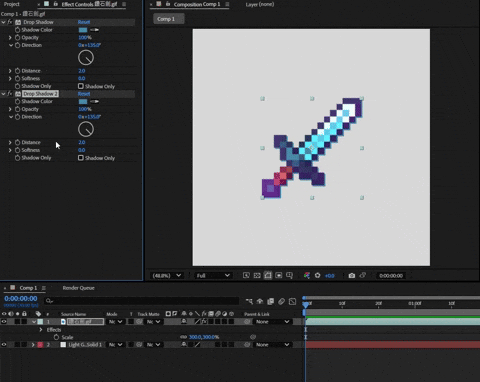Click Drop Shadow 2 Distance value 2.0
Viewport: 480px width, 382px height.
pos(82,142)
